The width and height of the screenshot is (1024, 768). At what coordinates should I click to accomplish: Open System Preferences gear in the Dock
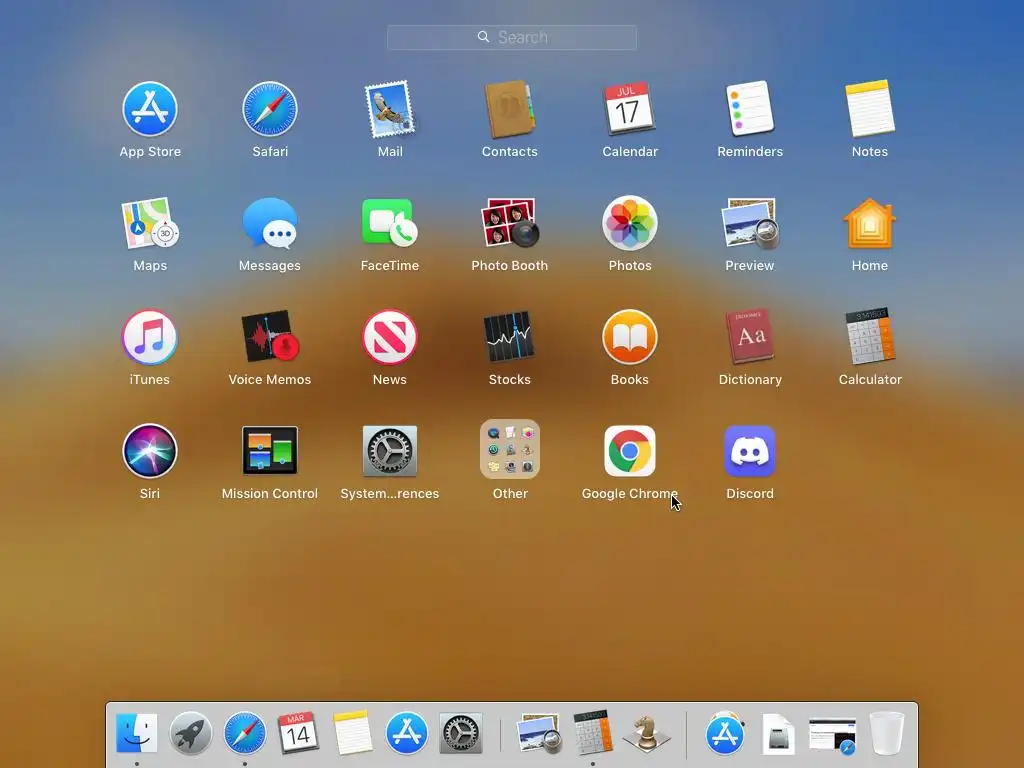(x=460, y=733)
